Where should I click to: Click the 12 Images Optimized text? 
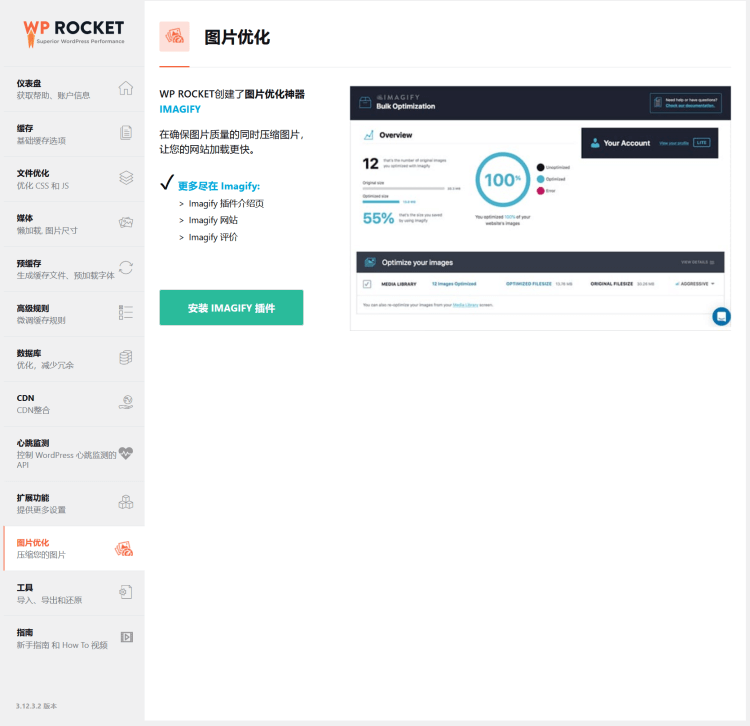point(454,284)
